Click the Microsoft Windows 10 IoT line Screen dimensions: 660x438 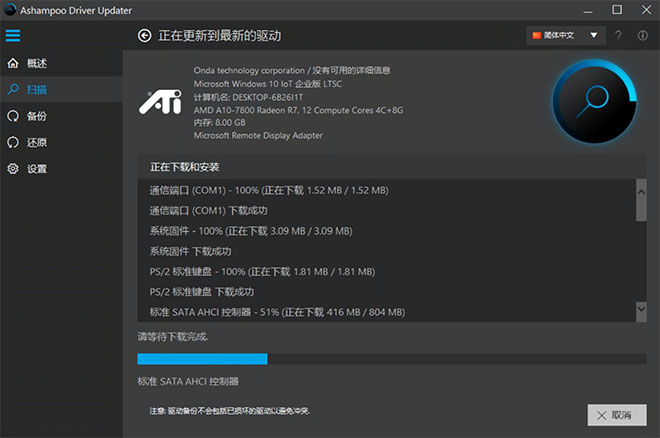(268, 84)
